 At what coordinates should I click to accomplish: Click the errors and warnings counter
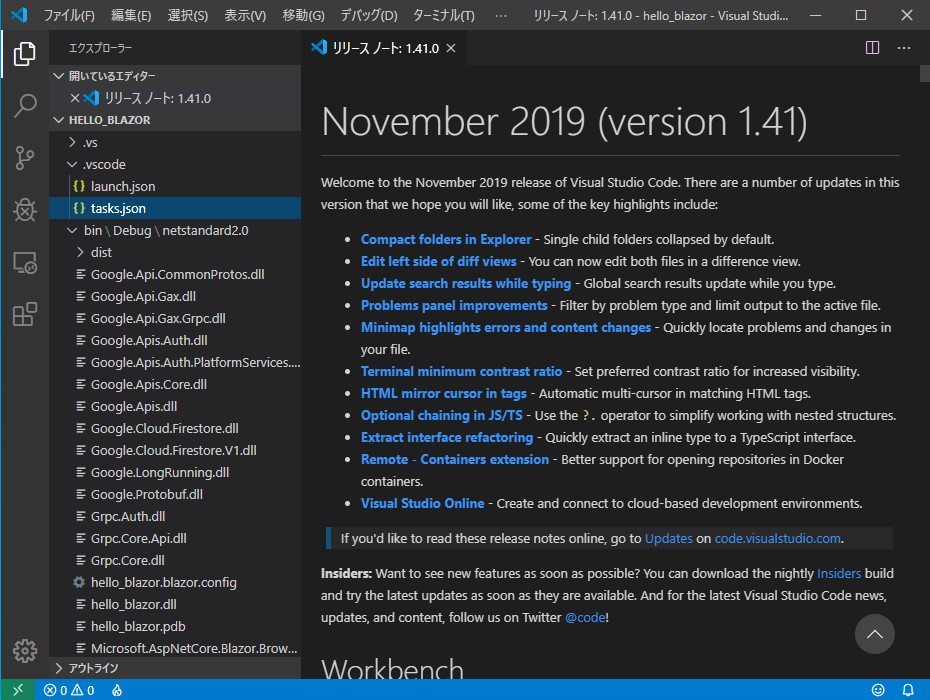67,690
